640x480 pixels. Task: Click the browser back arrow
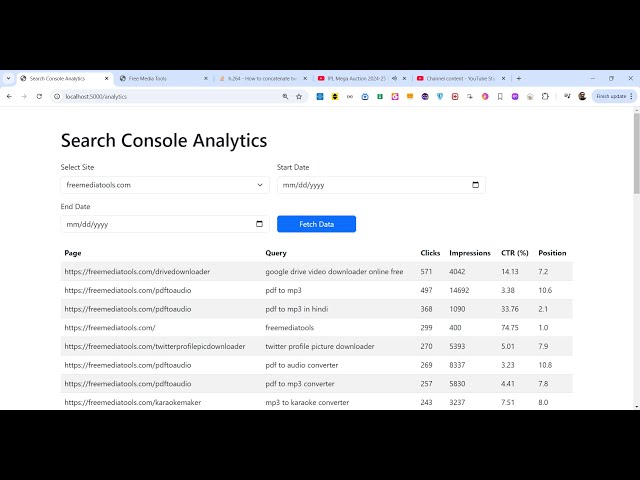[x=9, y=96]
